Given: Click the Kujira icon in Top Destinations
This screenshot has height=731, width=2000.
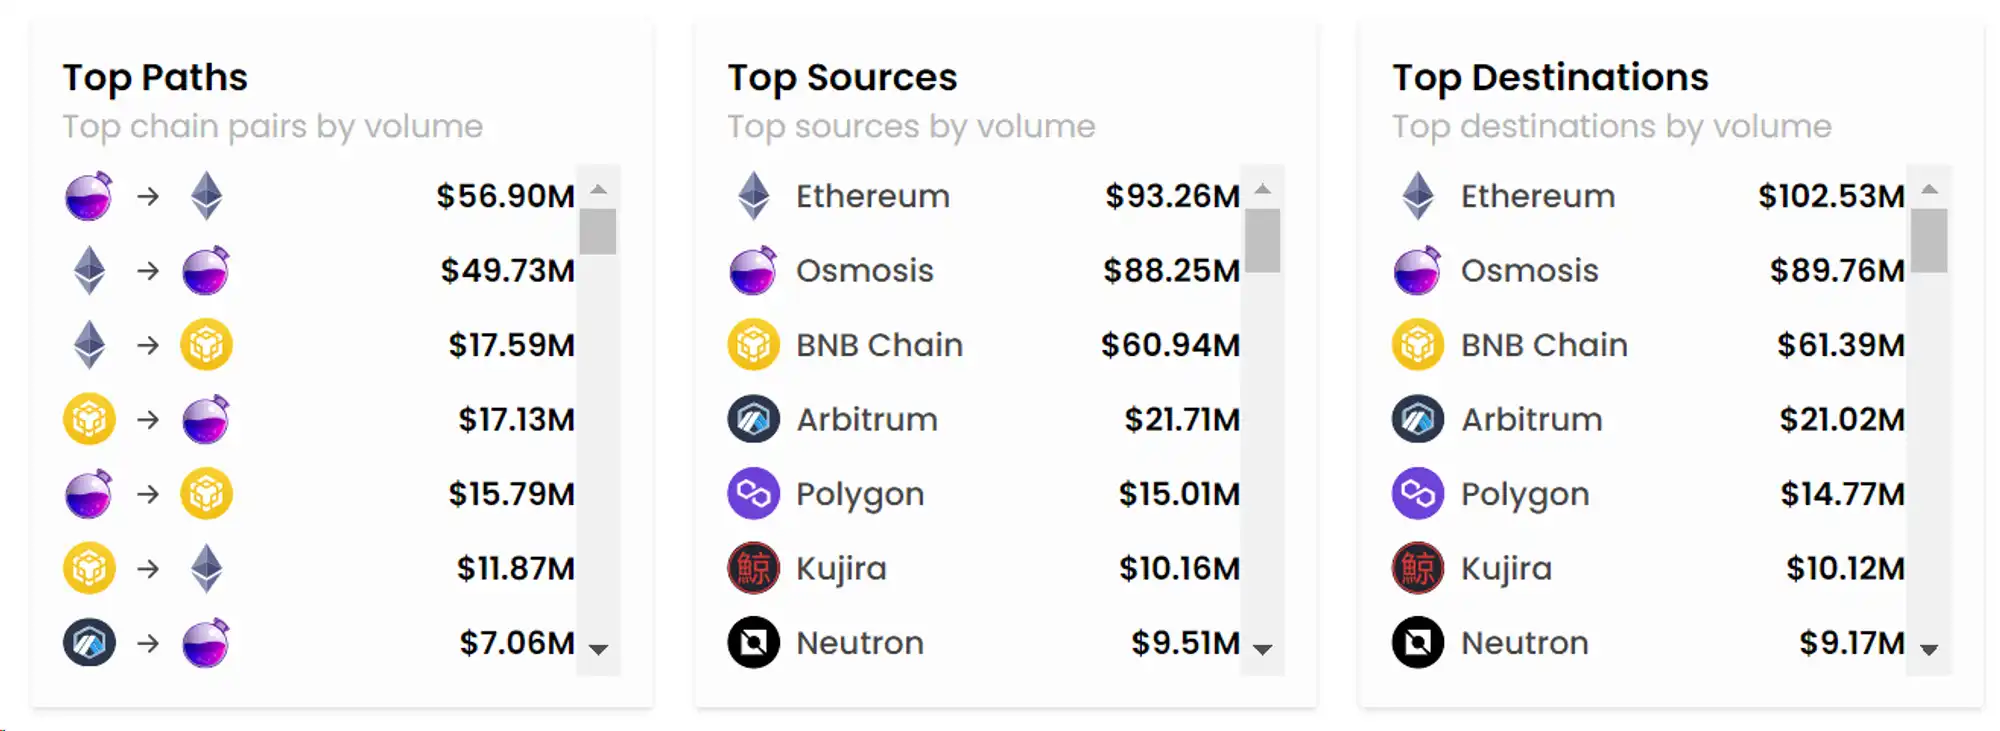Looking at the screenshot, I should [x=1417, y=568].
